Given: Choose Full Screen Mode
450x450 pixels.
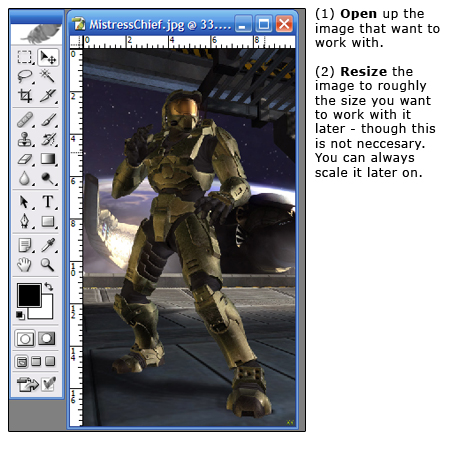Looking at the screenshot, I should pos(50,361).
